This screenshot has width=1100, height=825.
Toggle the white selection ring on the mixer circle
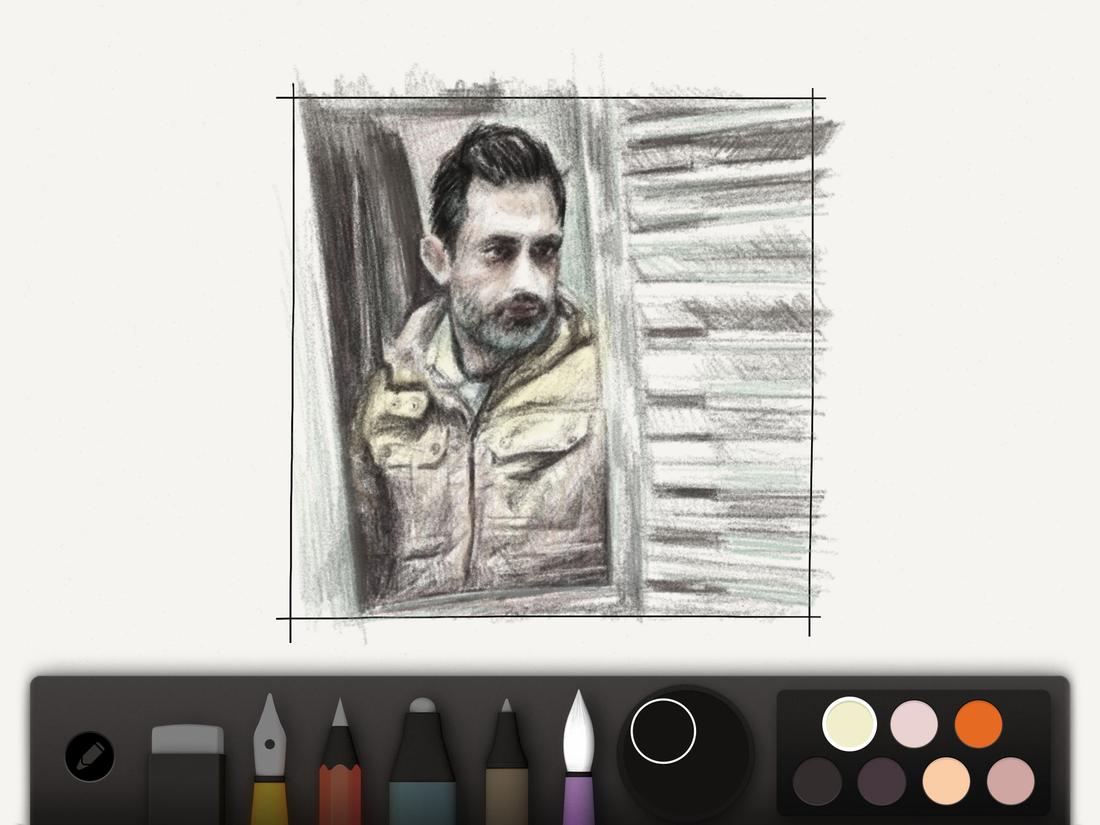pos(665,733)
